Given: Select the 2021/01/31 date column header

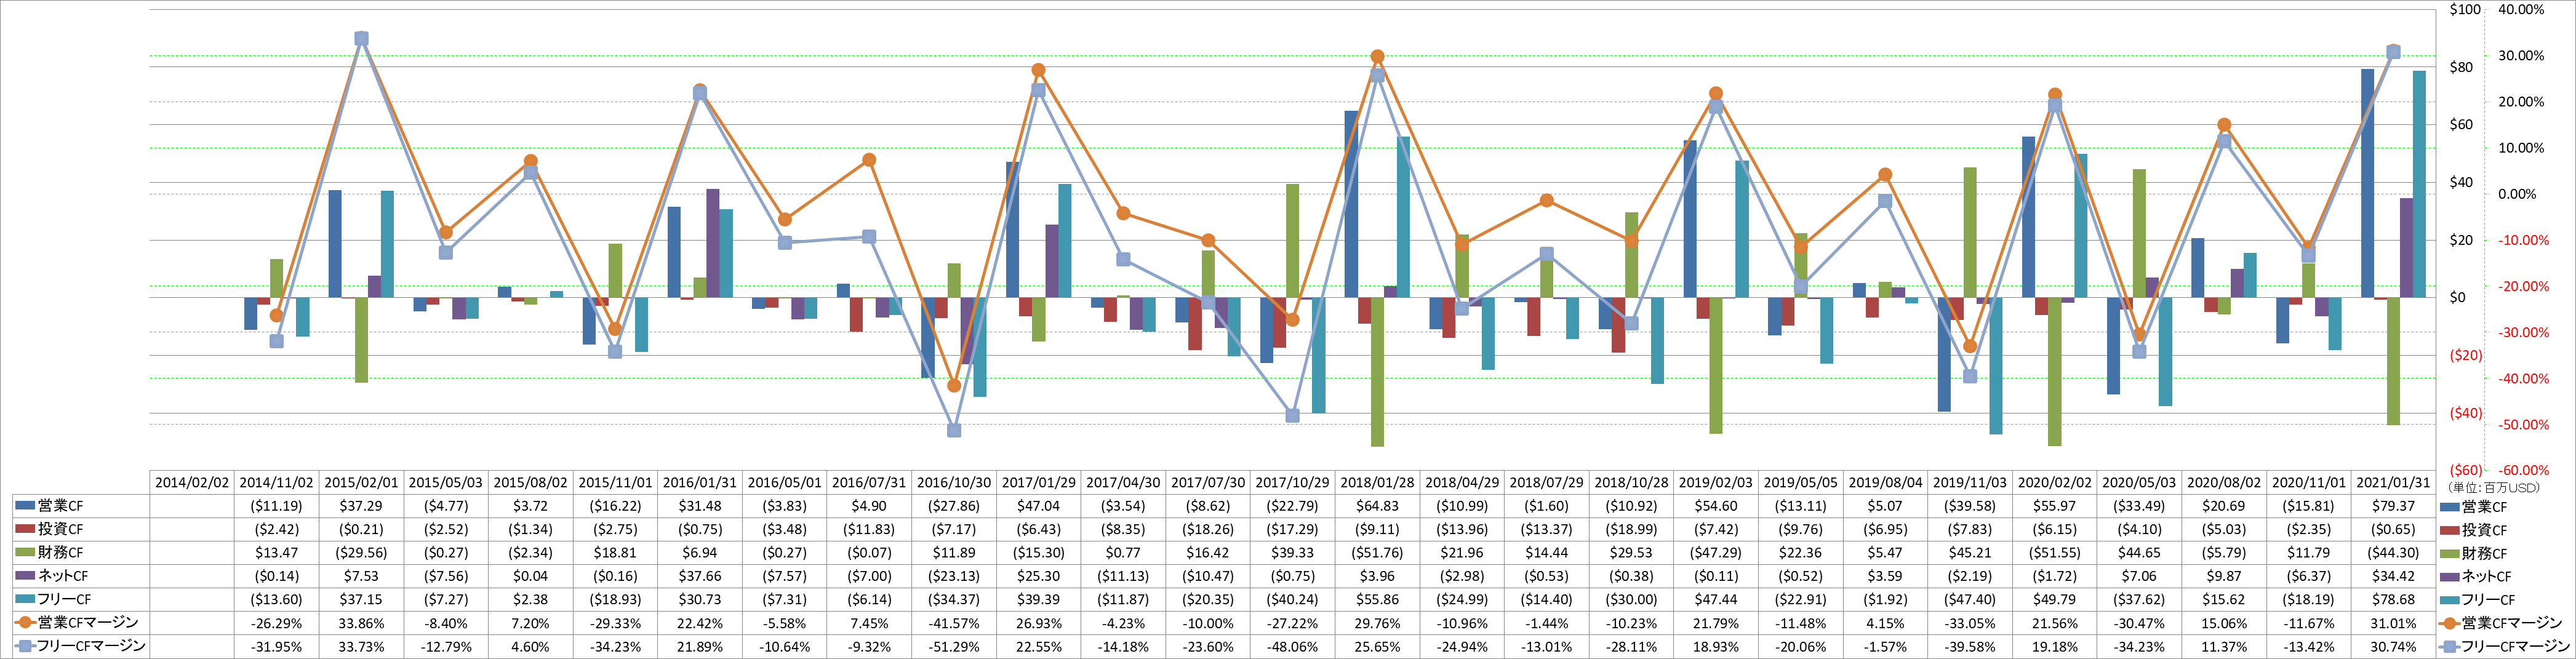Looking at the screenshot, I should tap(2393, 482).
